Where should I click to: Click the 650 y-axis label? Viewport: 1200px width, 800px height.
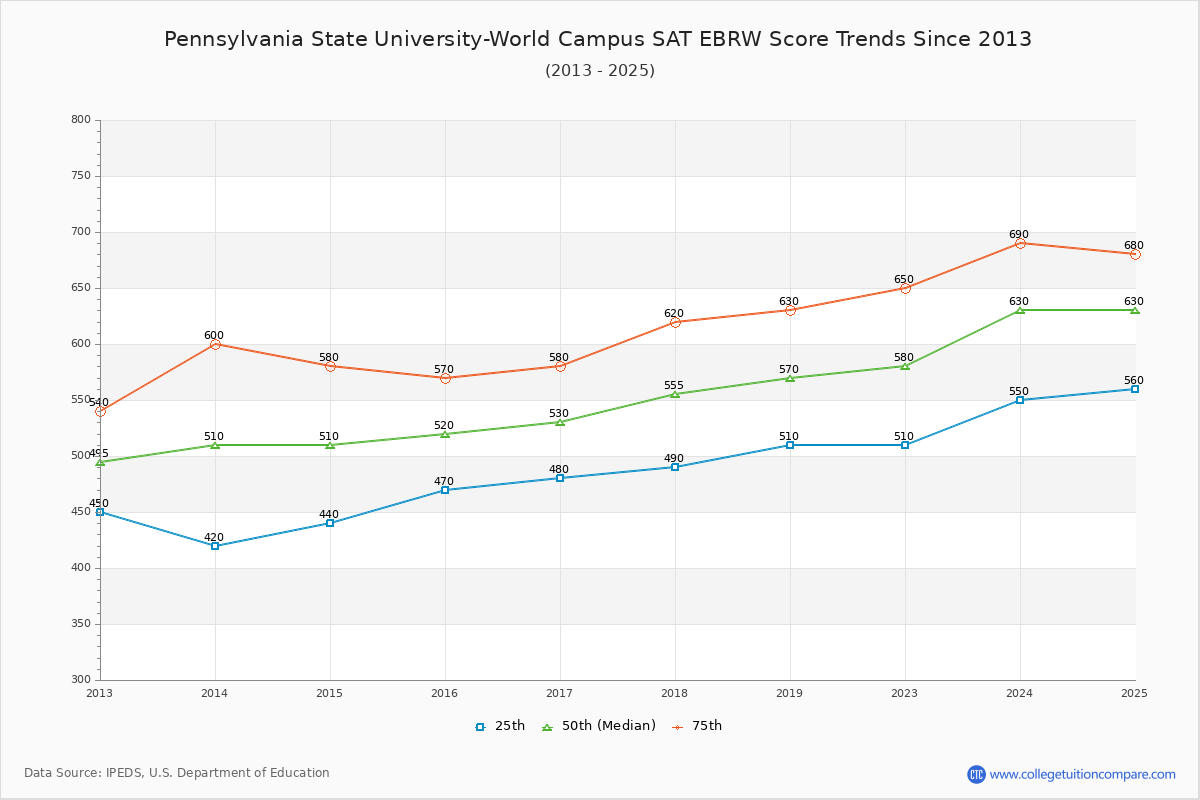click(81, 288)
